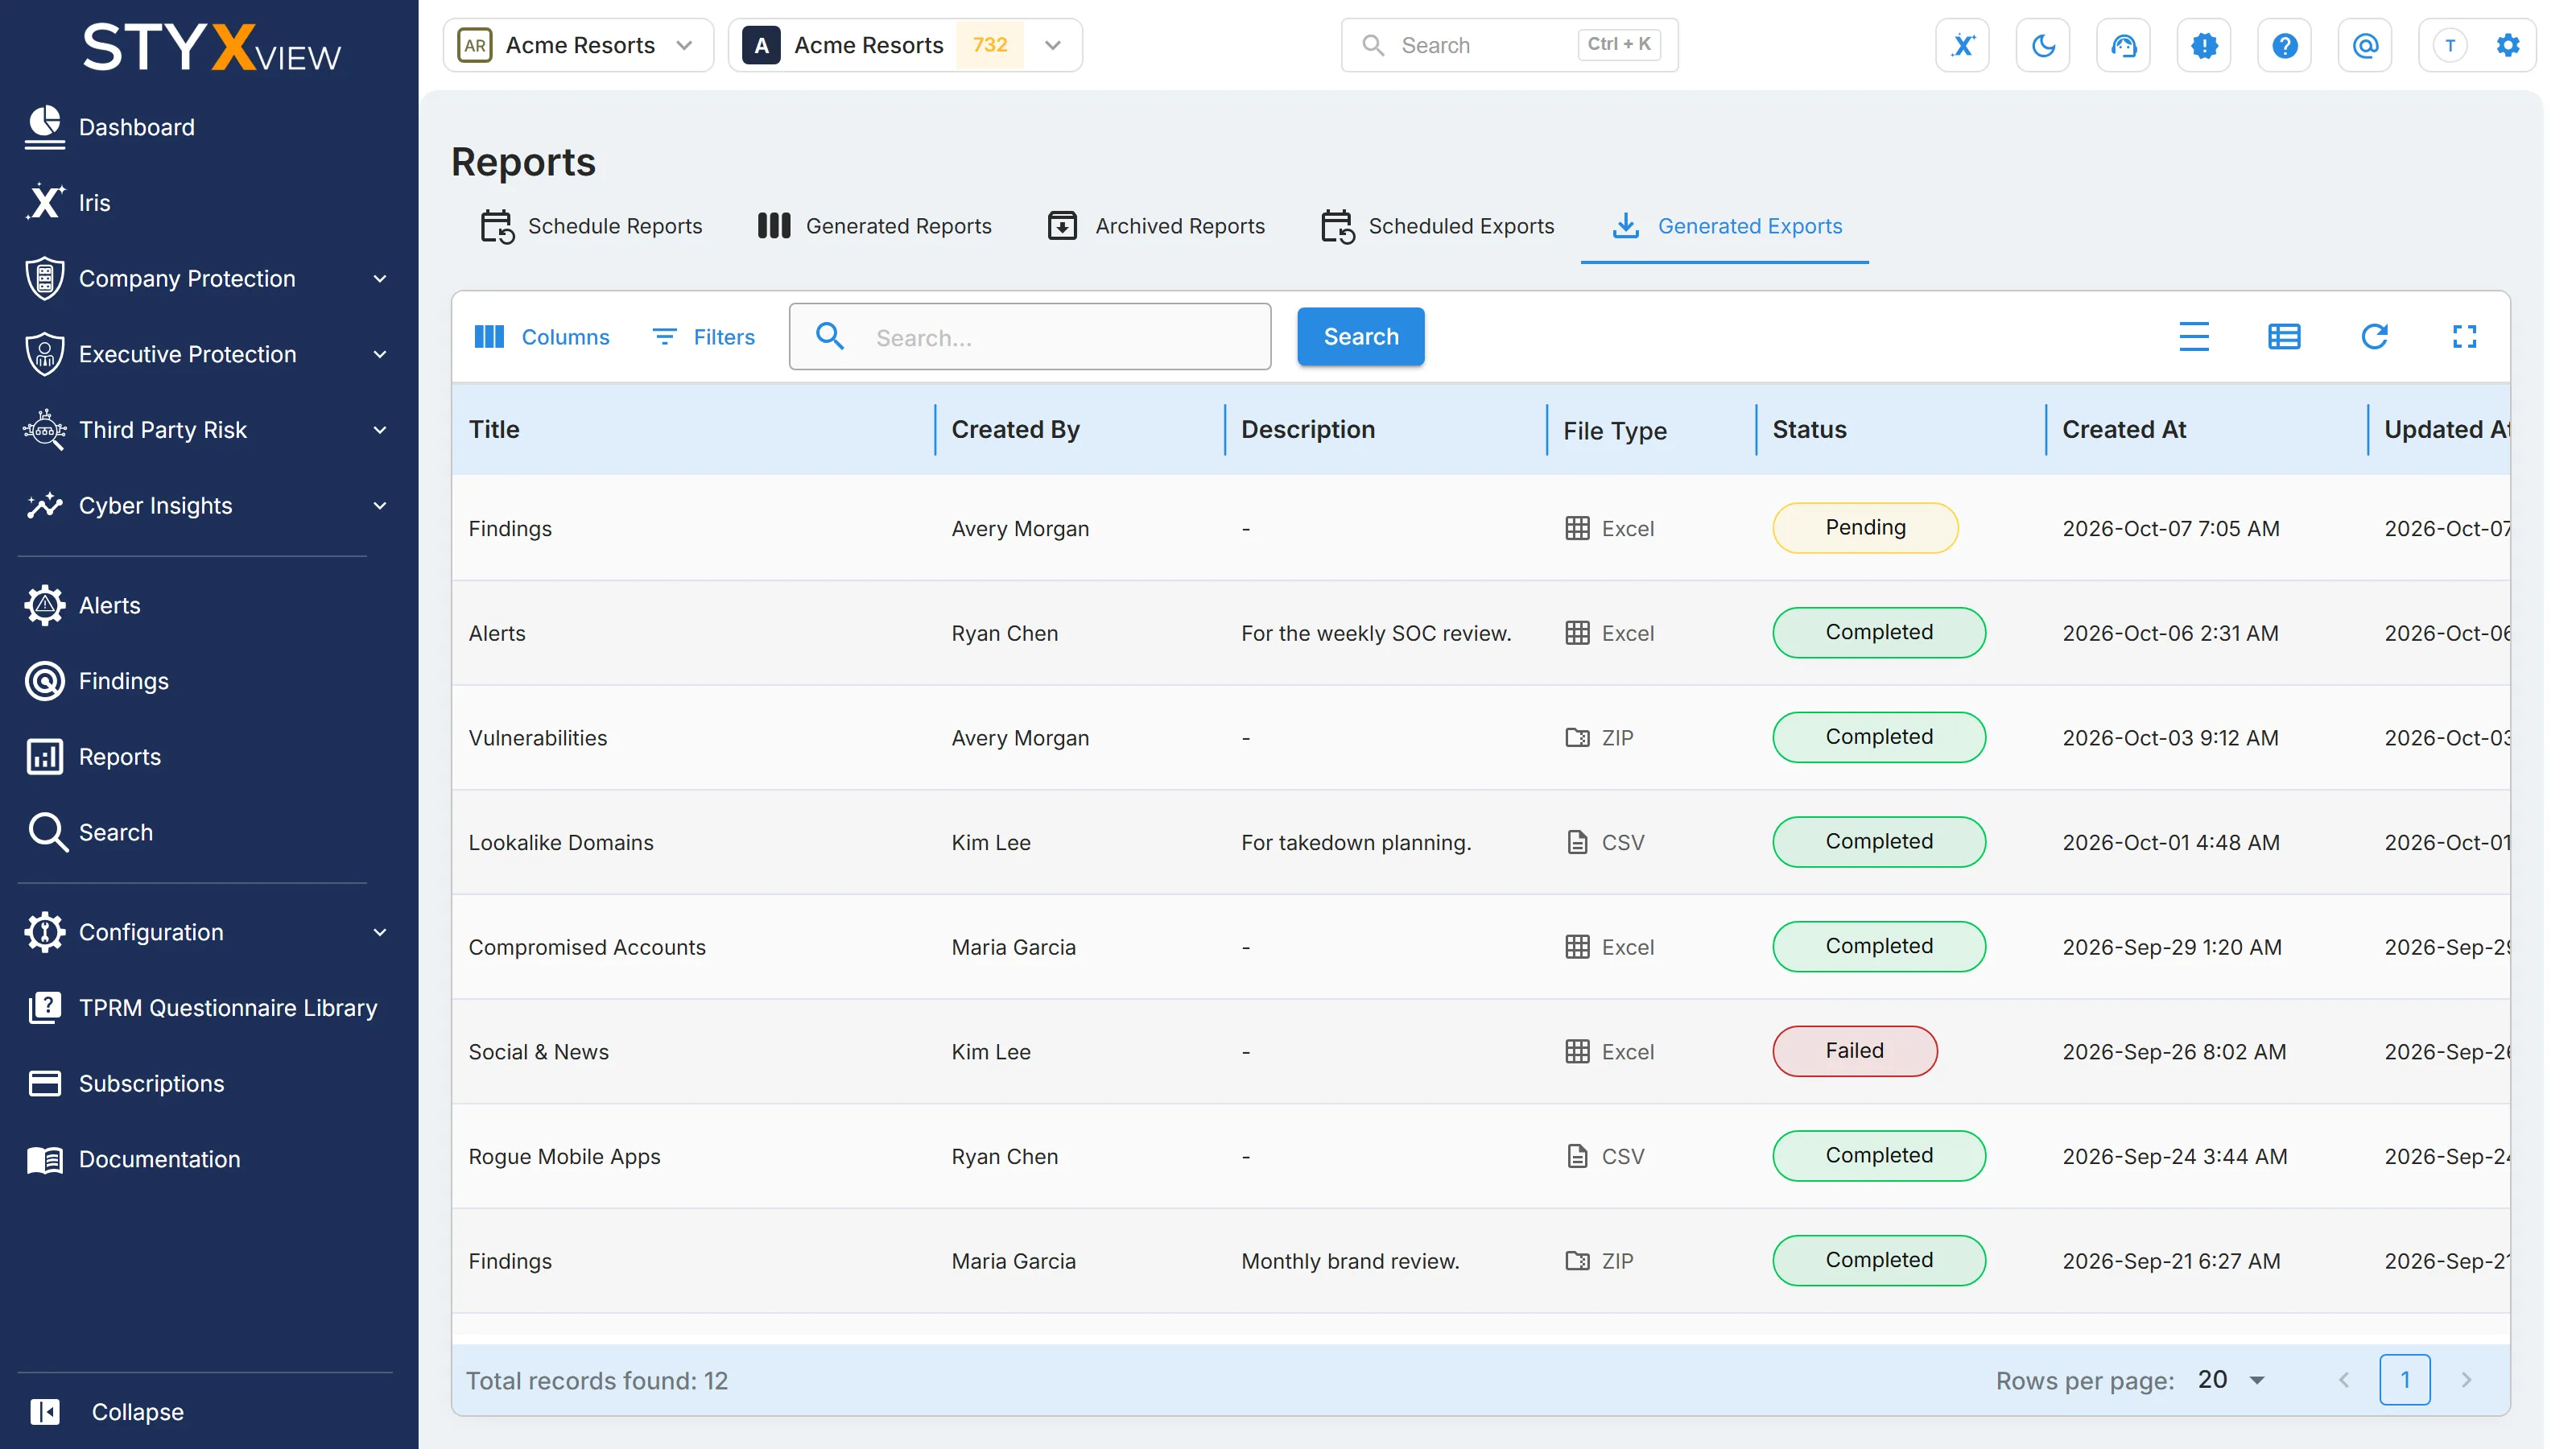Switch to Generated Reports tab

pos(874,226)
